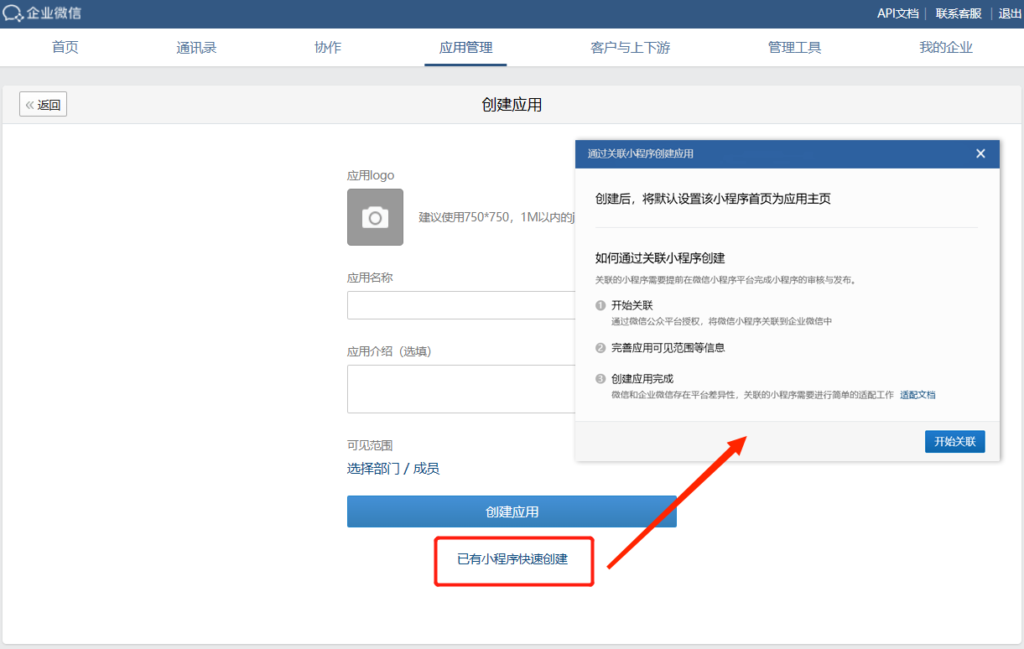Upload app logo via camera icon
1024x649 pixels.
375,217
